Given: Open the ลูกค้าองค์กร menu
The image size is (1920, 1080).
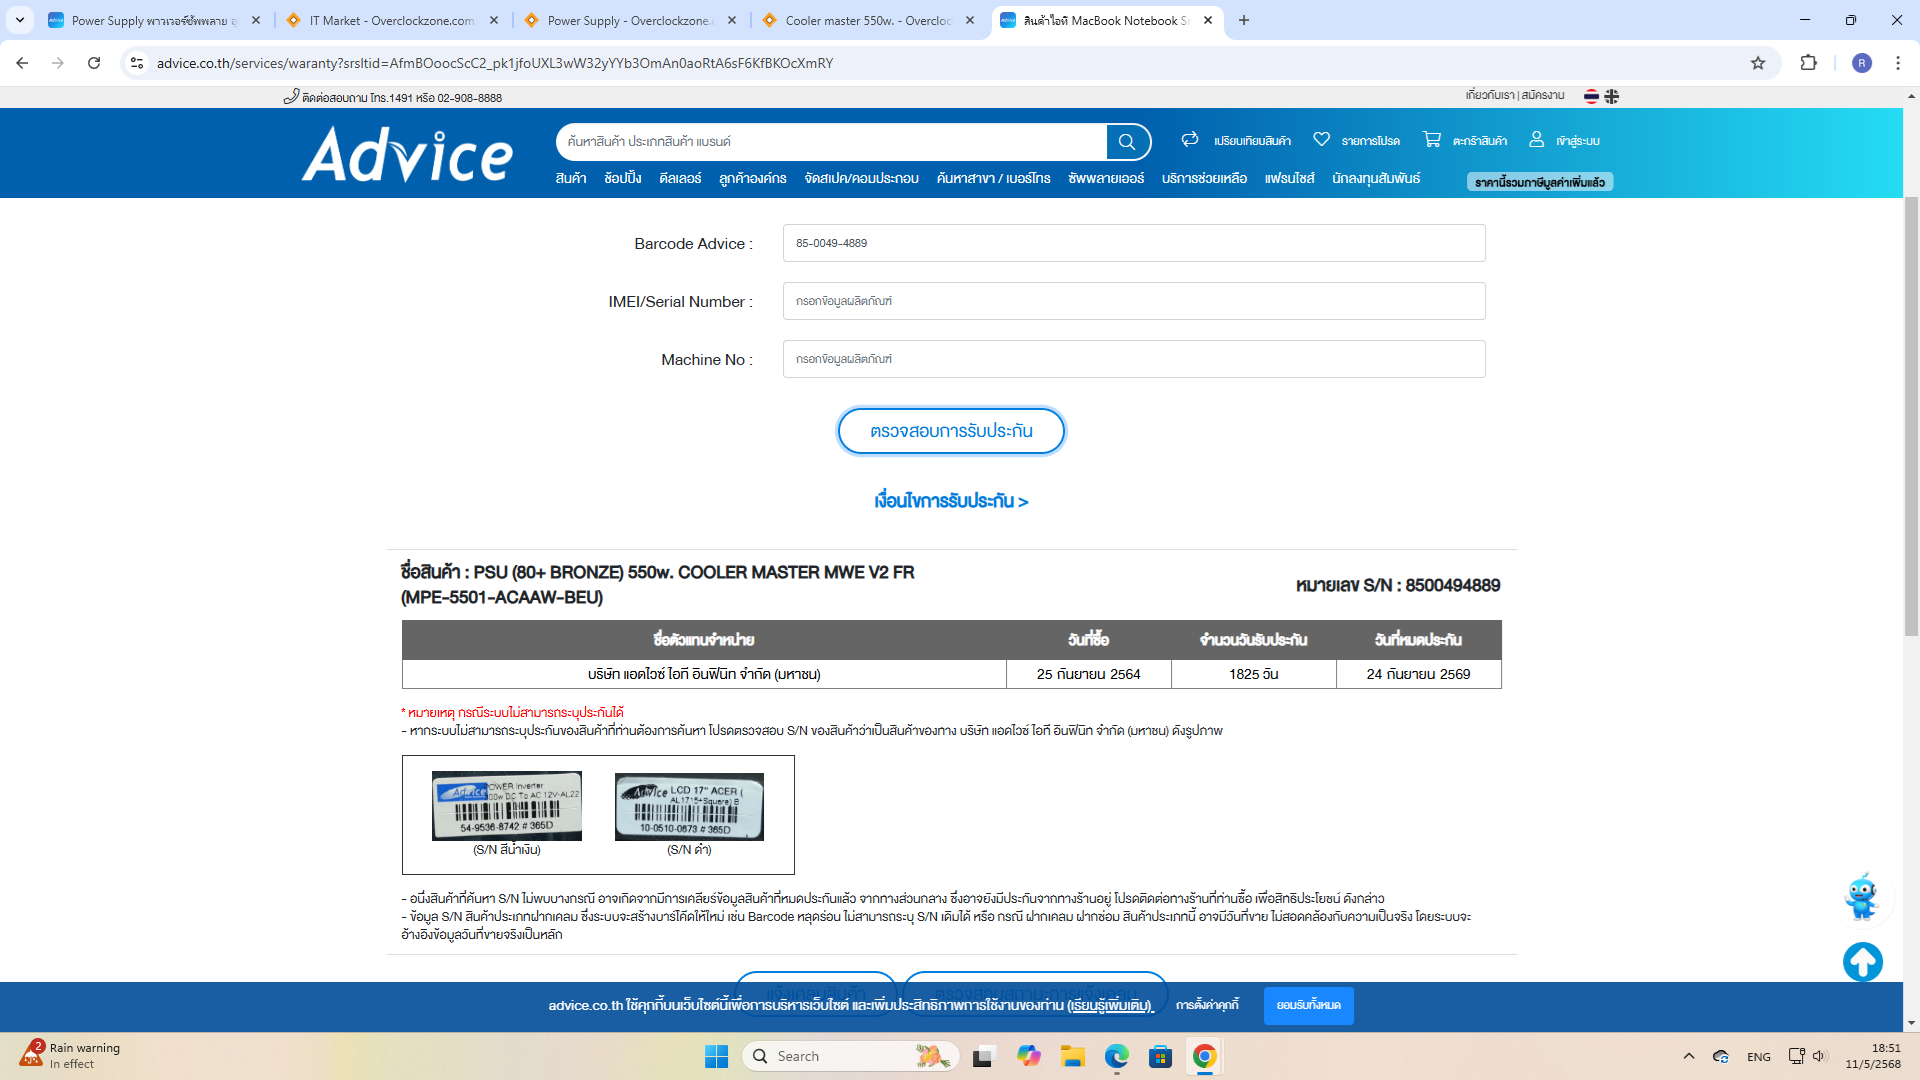Looking at the screenshot, I should (753, 178).
